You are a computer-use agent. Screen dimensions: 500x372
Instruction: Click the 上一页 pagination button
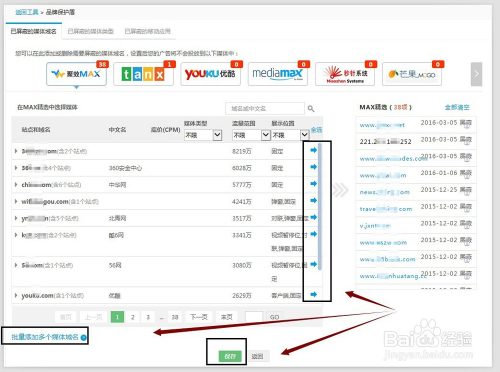93,317
